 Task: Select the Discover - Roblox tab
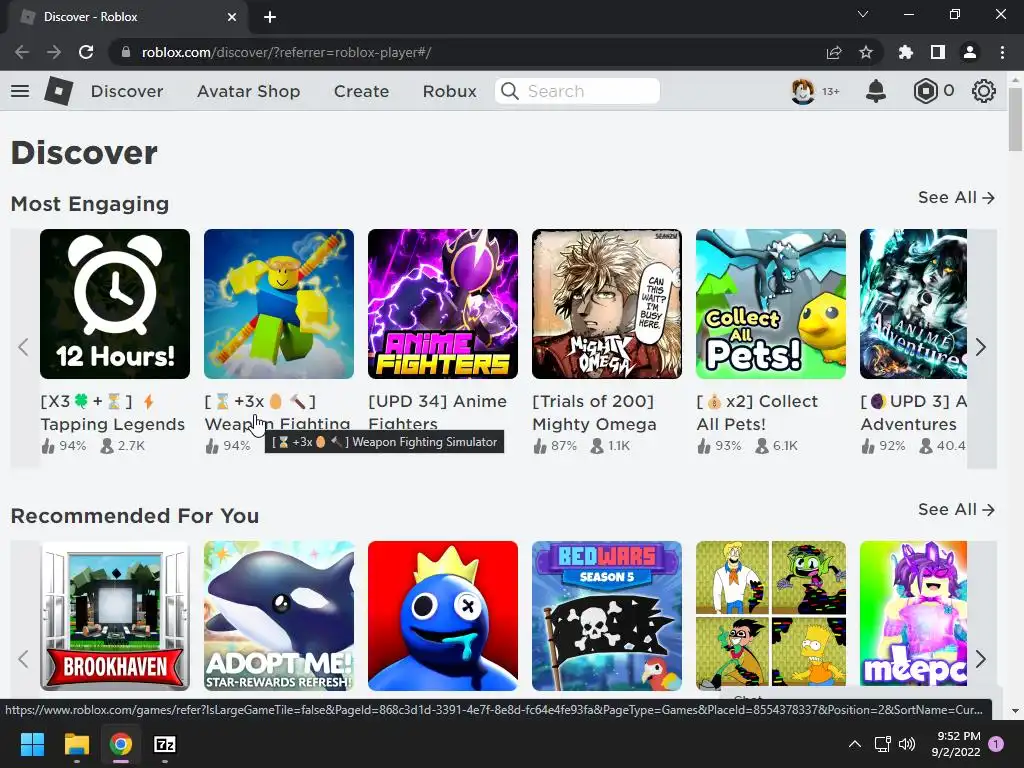coord(128,17)
